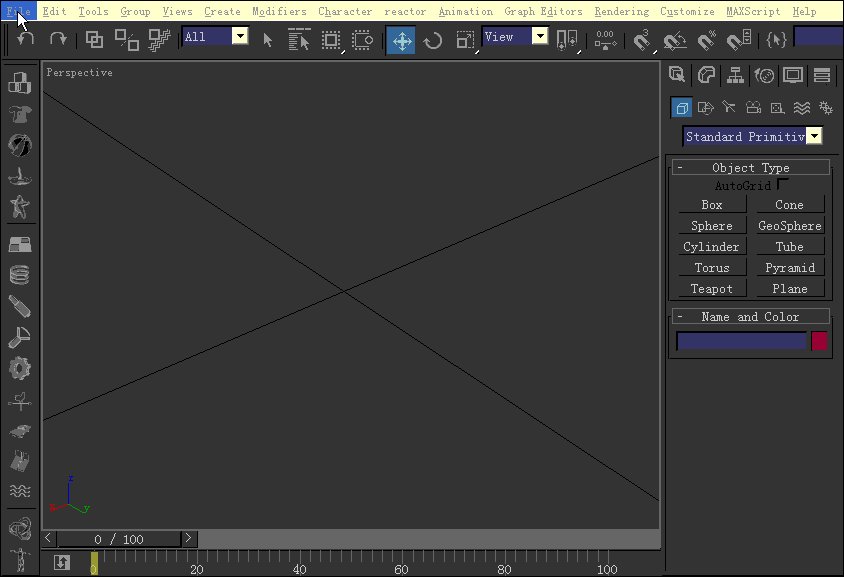Switch to the Select and Rotate tool
The width and height of the screenshot is (844, 577).
pos(433,40)
